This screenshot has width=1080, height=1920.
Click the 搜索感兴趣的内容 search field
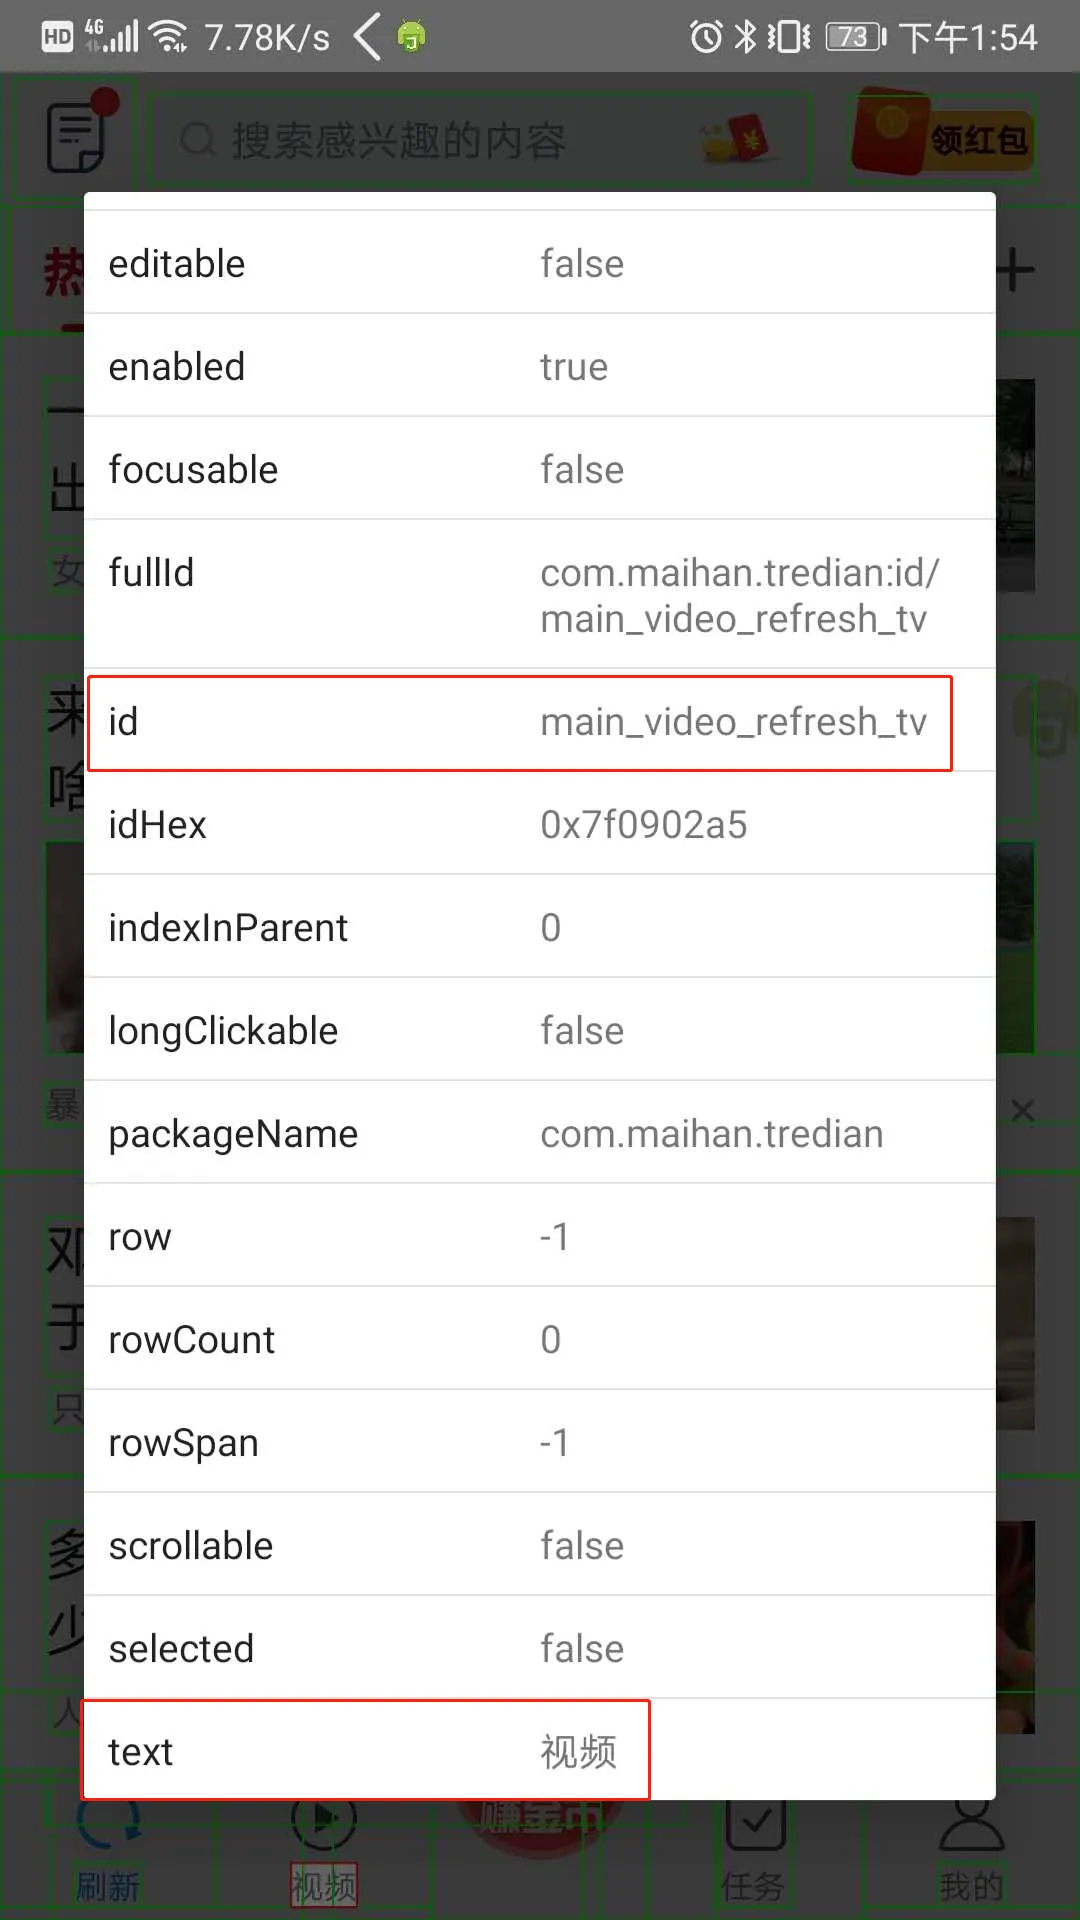click(478, 140)
